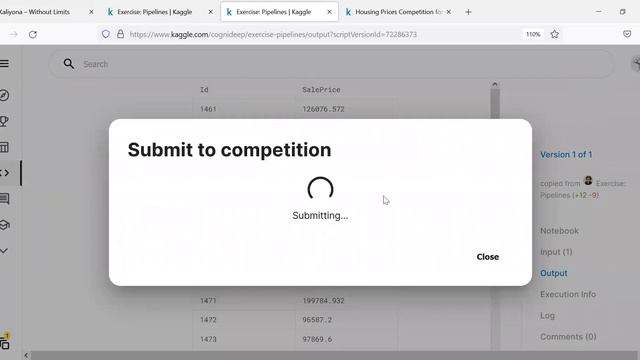Click the output table scroll up arrow
Viewport: 640px width, 360px height.
coord(495,84)
